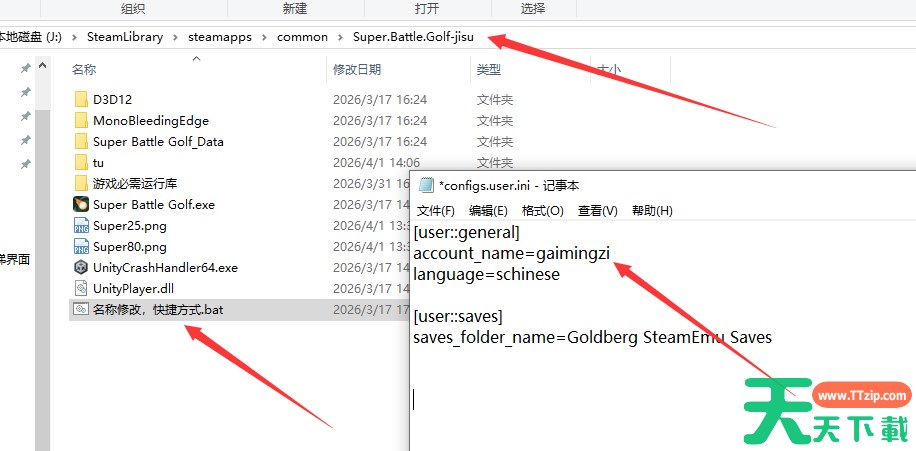916x451 pixels.
Task: Click the Super Battle Golf_Data folder icon
Action: 81,142
